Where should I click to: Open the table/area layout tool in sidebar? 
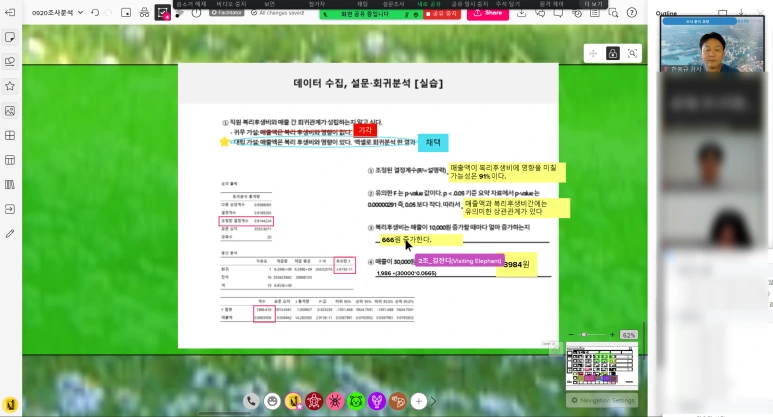pyautogui.click(x=9, y=160)
